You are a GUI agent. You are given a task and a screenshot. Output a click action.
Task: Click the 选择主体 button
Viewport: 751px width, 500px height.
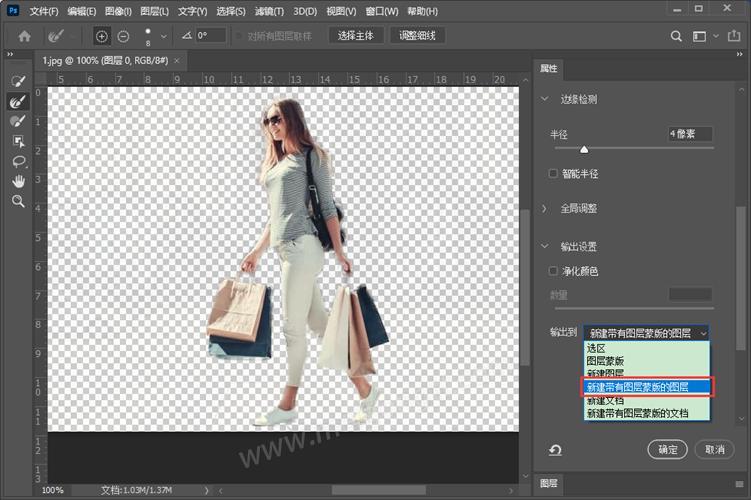(x=355, y=35)
